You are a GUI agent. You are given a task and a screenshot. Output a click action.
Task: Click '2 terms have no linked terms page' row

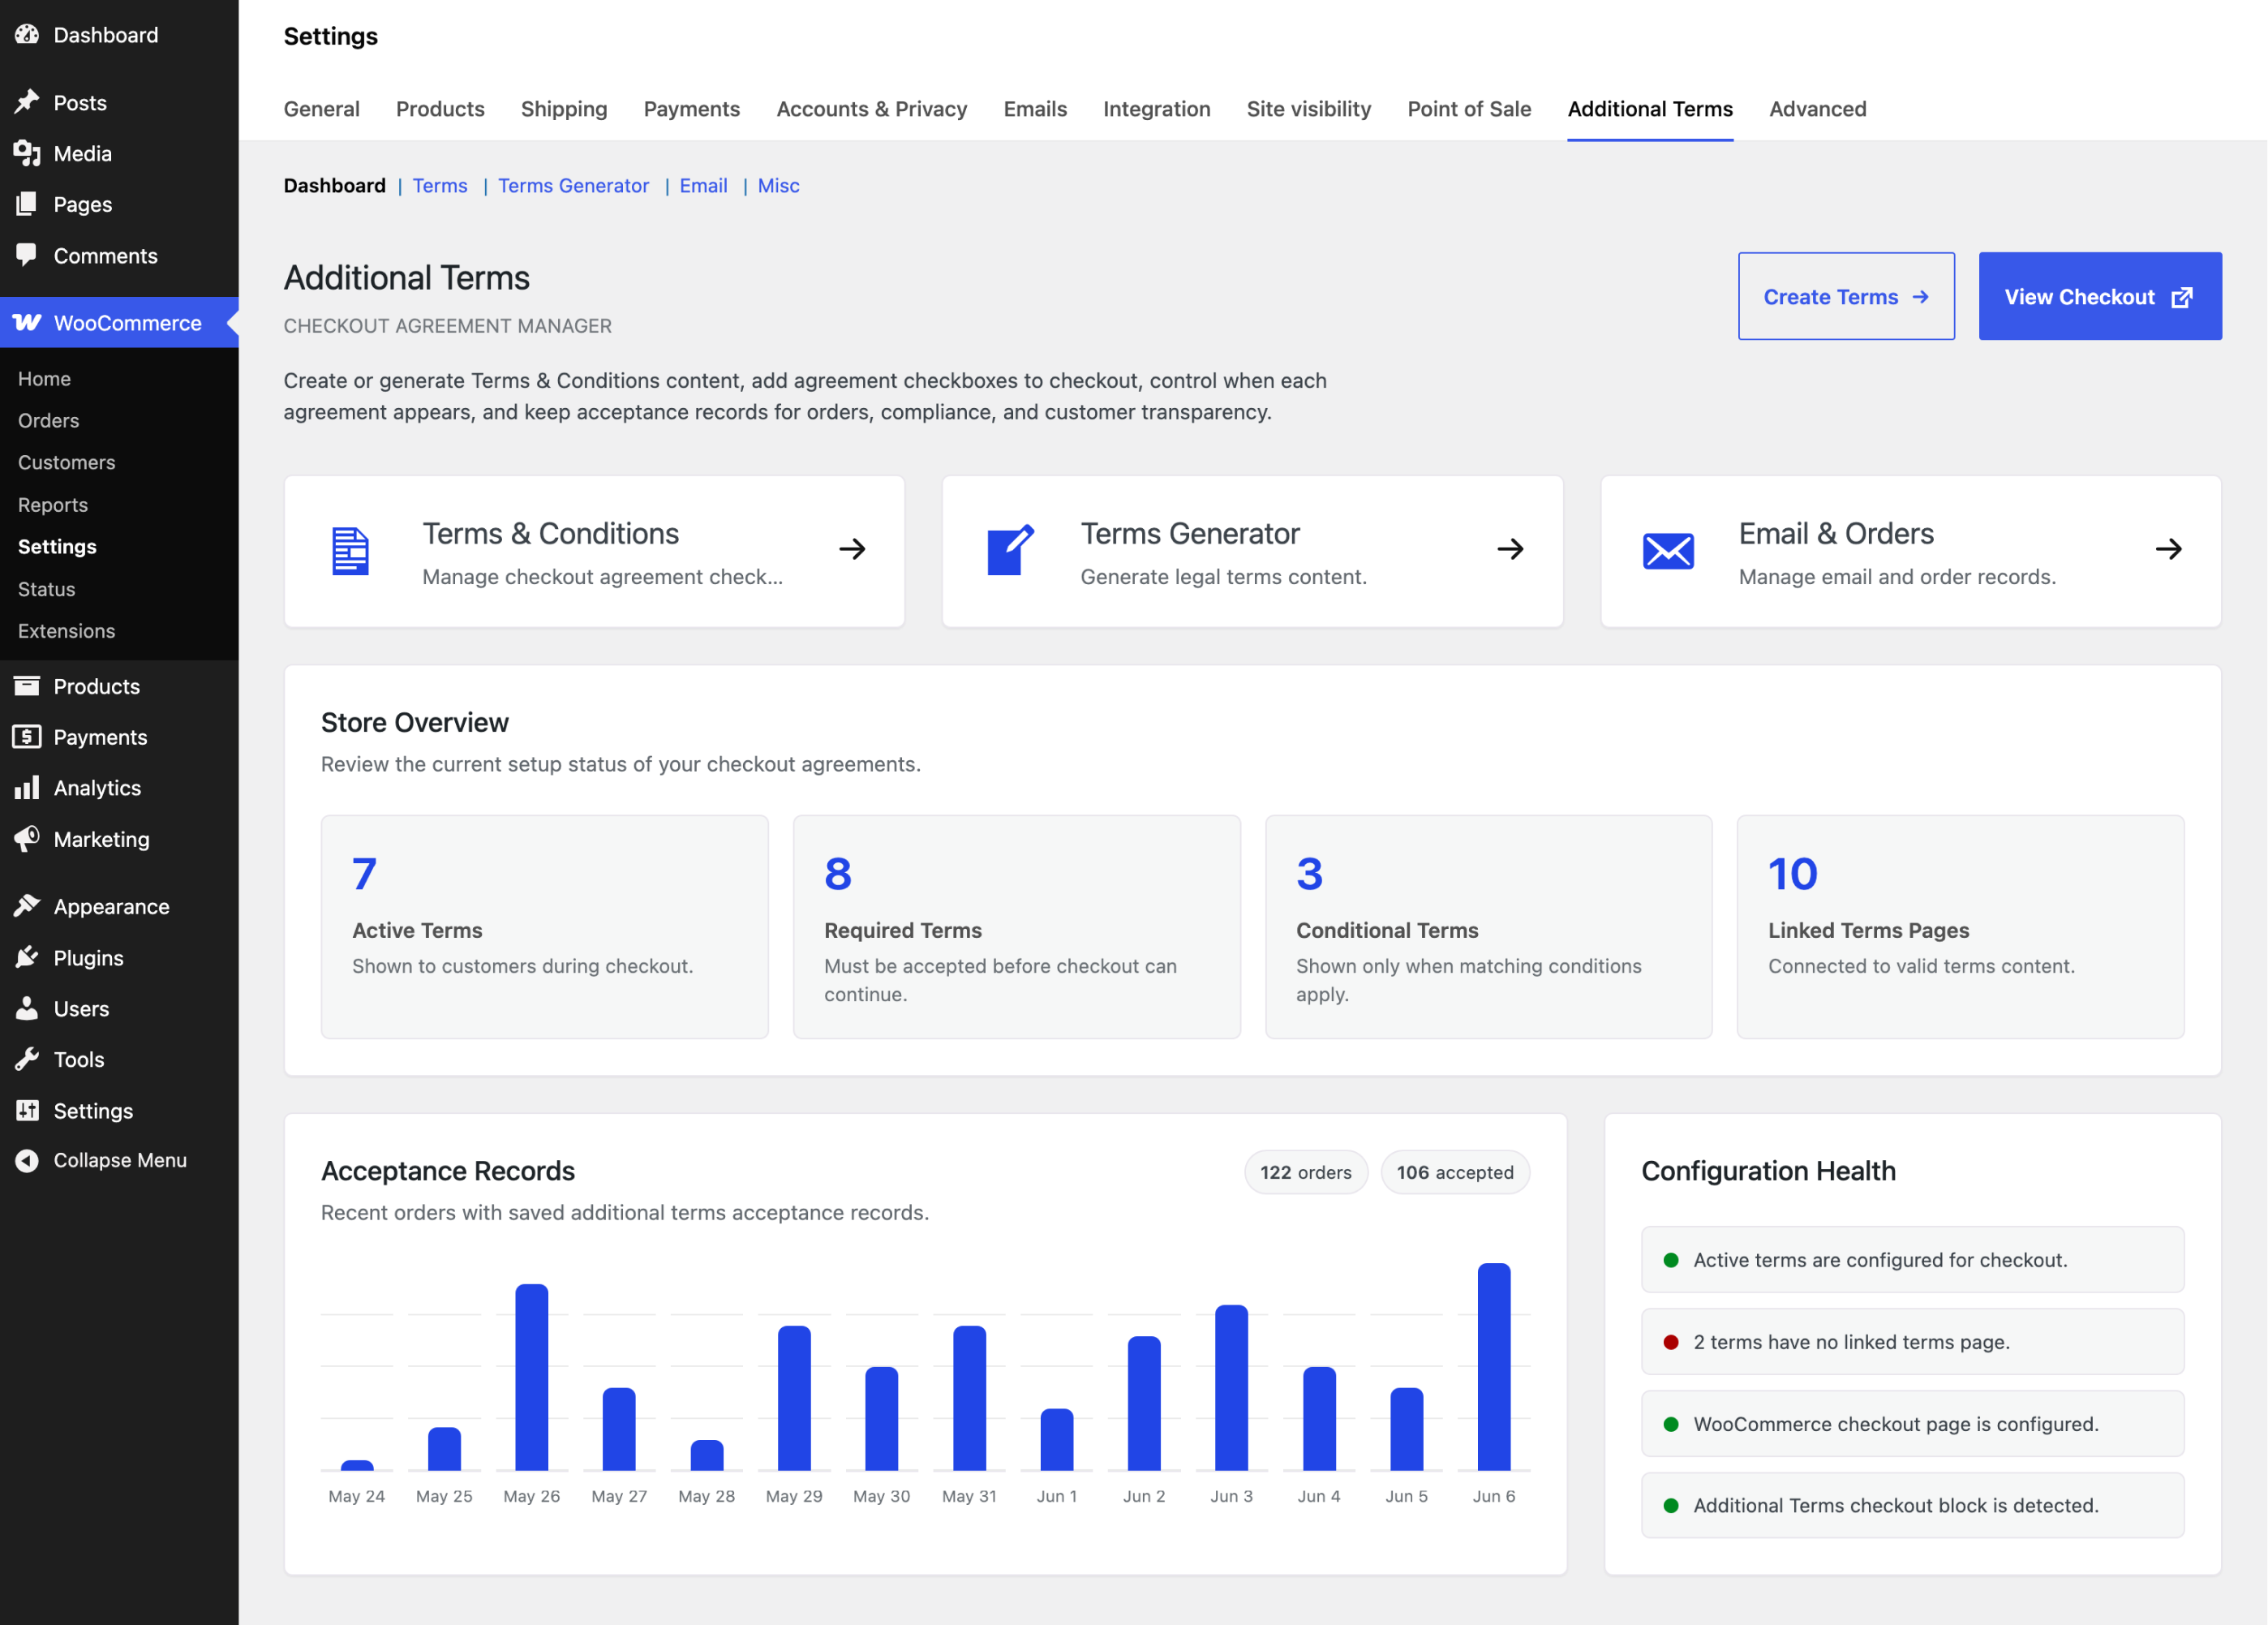tap(1912, 1342)
